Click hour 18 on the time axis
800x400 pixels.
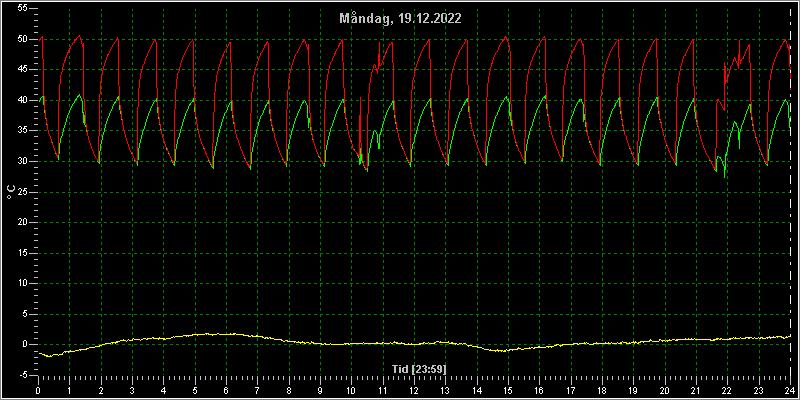click(x=602, y=391)
